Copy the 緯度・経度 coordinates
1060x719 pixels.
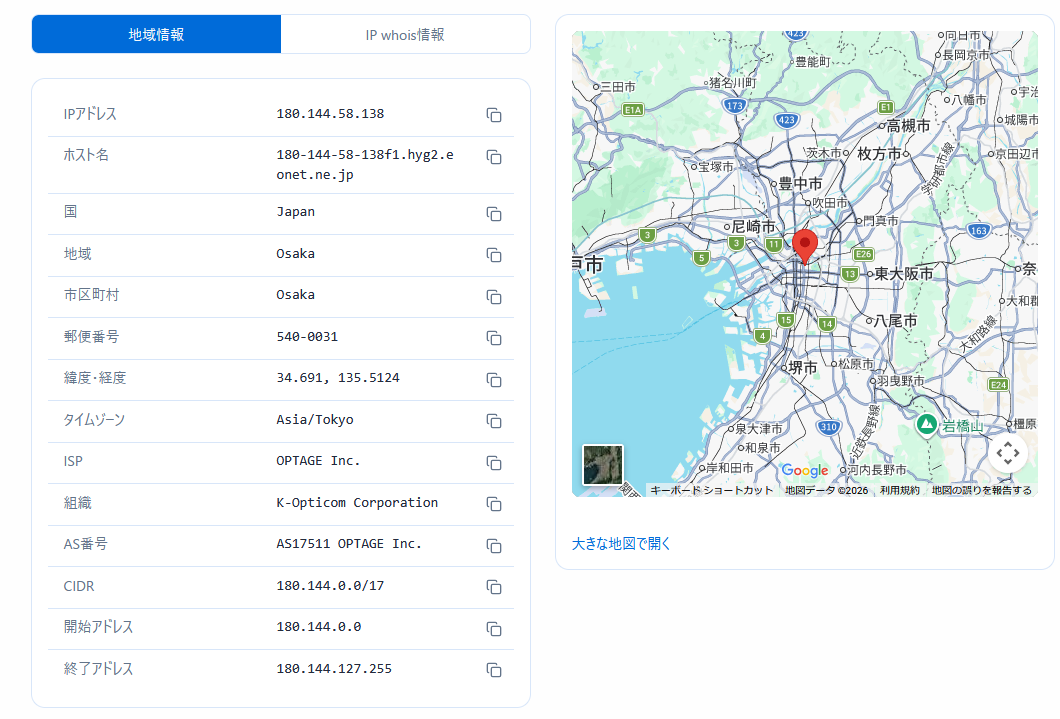pos(494,380)
